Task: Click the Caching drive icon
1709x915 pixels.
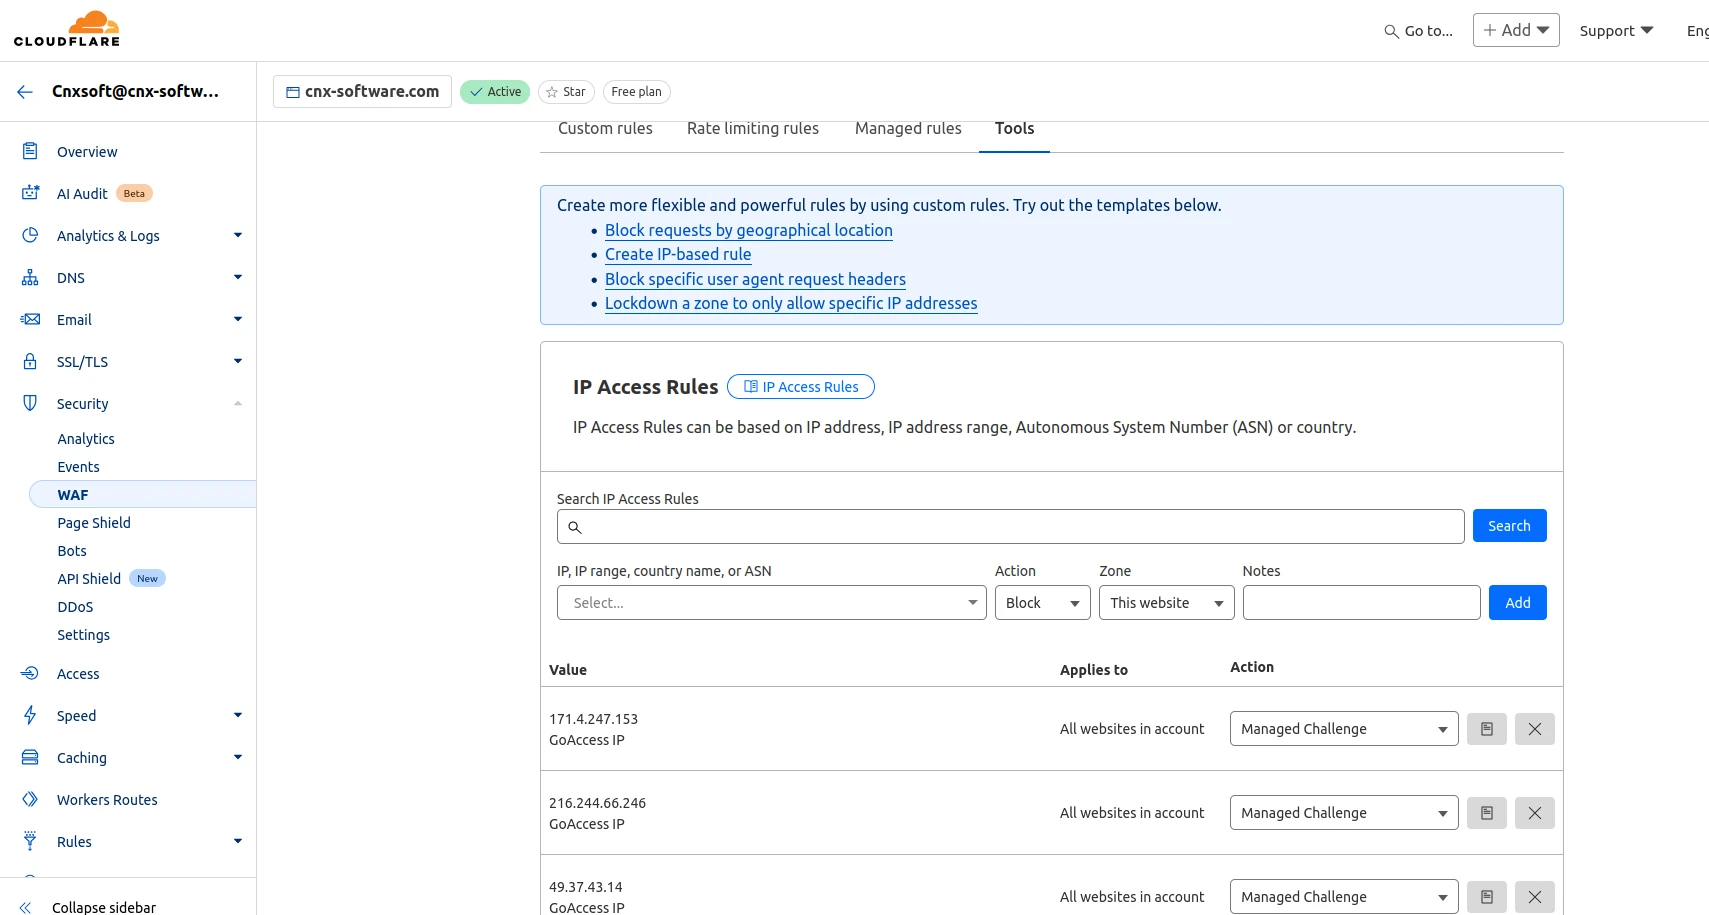Action: [30, 757]
